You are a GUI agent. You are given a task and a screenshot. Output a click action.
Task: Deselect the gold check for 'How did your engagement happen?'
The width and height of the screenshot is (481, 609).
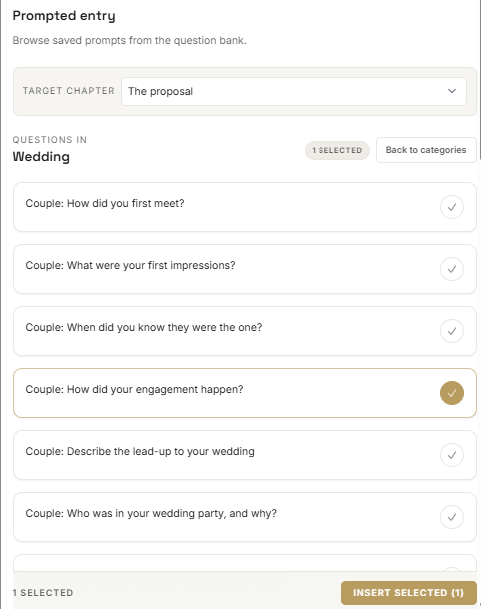[x=451, y=393]
